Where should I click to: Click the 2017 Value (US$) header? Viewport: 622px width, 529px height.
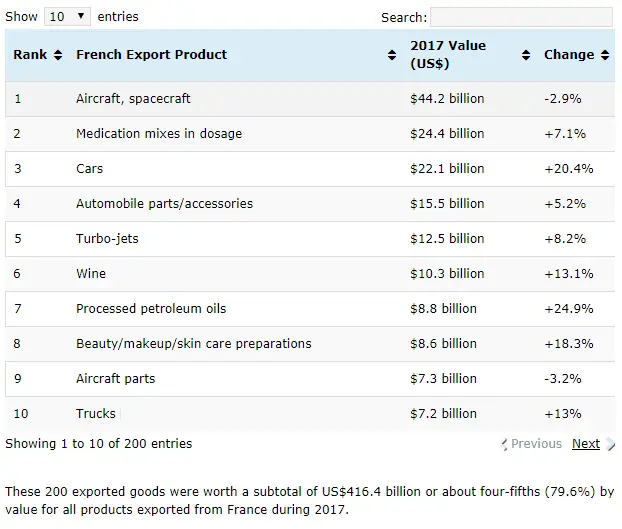click(448, 55)
